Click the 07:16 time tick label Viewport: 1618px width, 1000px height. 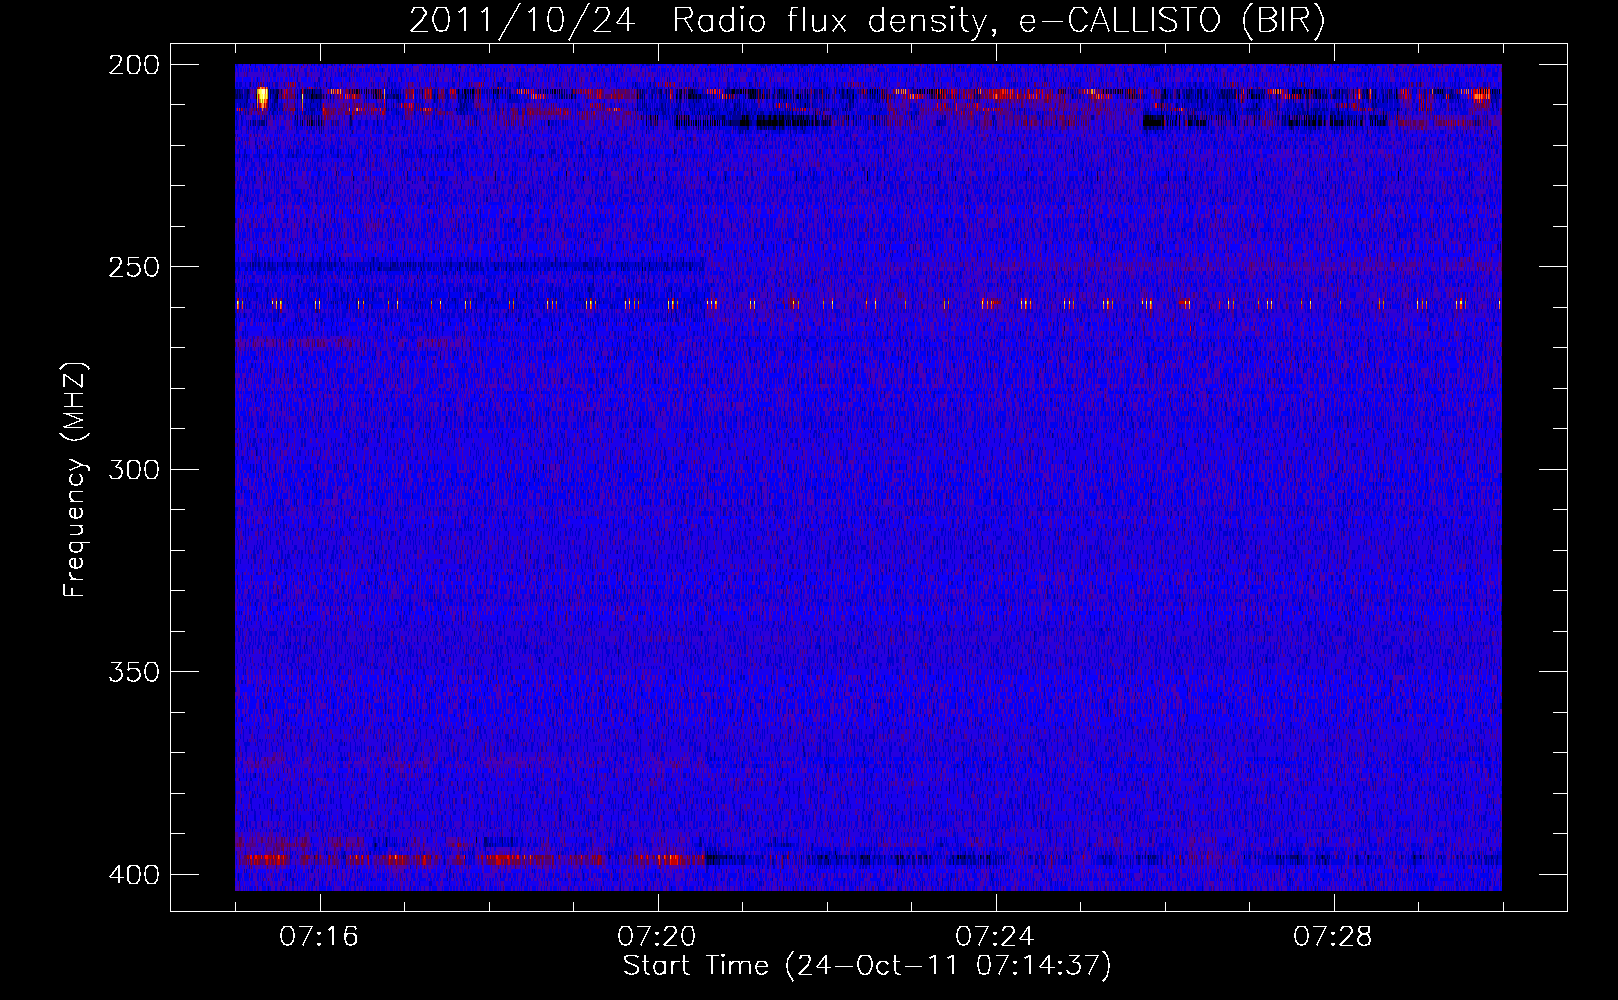(319, 937)
